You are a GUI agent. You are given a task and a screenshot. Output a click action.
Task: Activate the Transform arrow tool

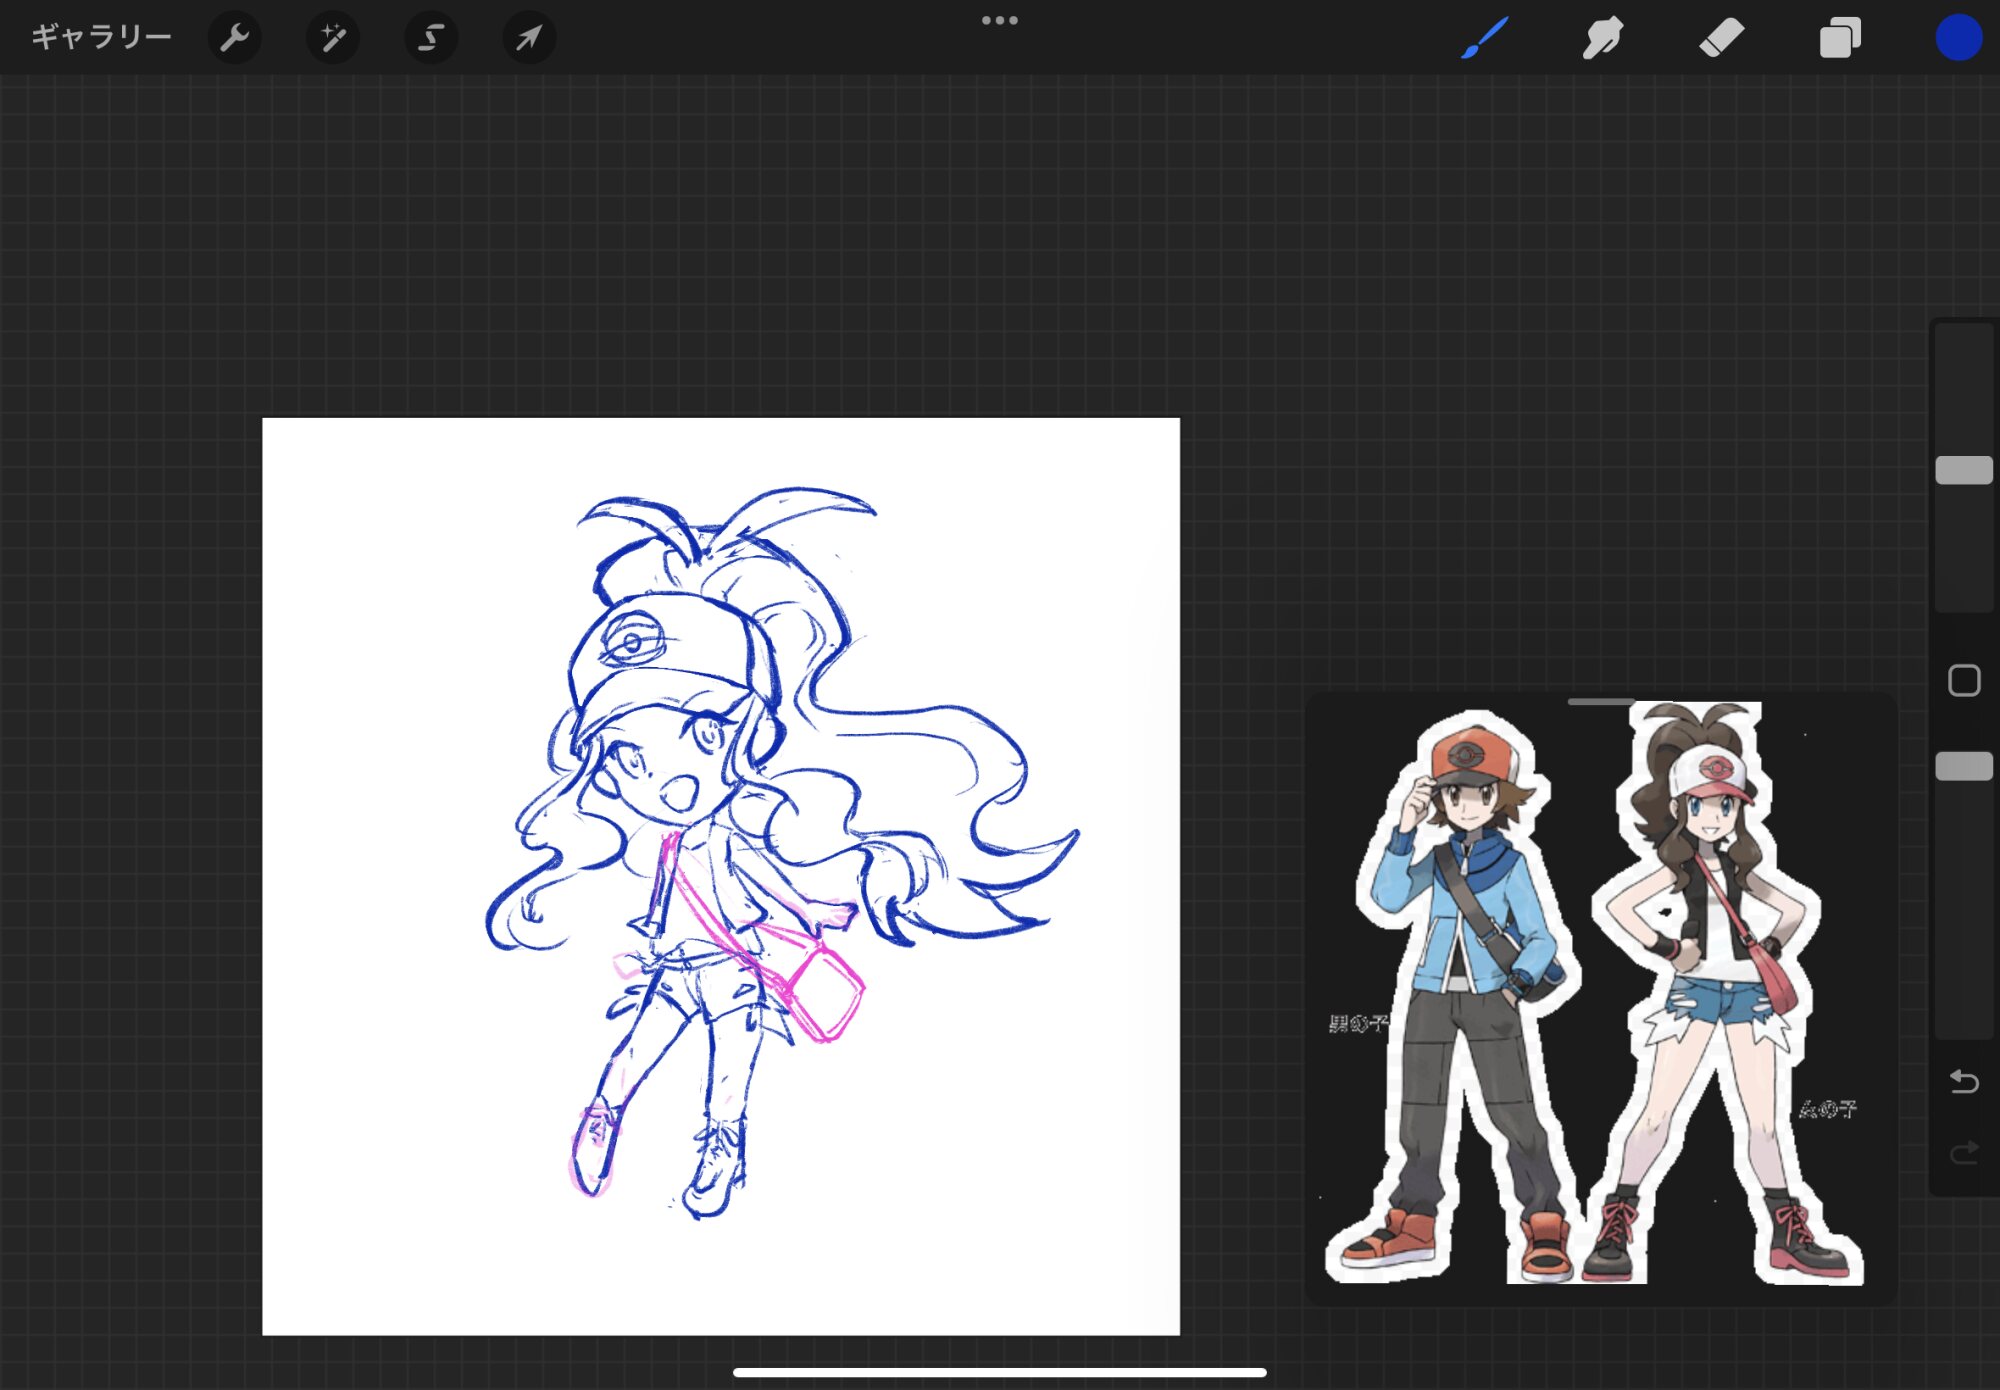tap(529, 38)
